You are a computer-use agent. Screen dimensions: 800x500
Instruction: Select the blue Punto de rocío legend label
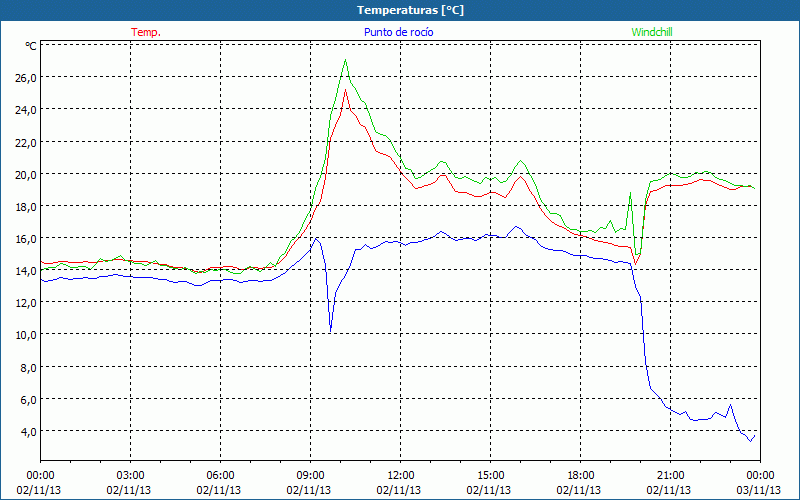398,32
